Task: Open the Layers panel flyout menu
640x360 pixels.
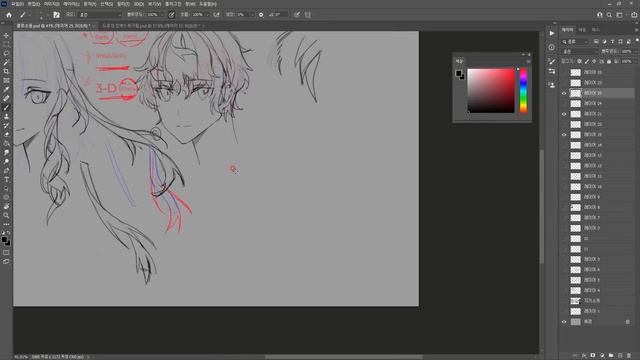Action: point(636,30)
